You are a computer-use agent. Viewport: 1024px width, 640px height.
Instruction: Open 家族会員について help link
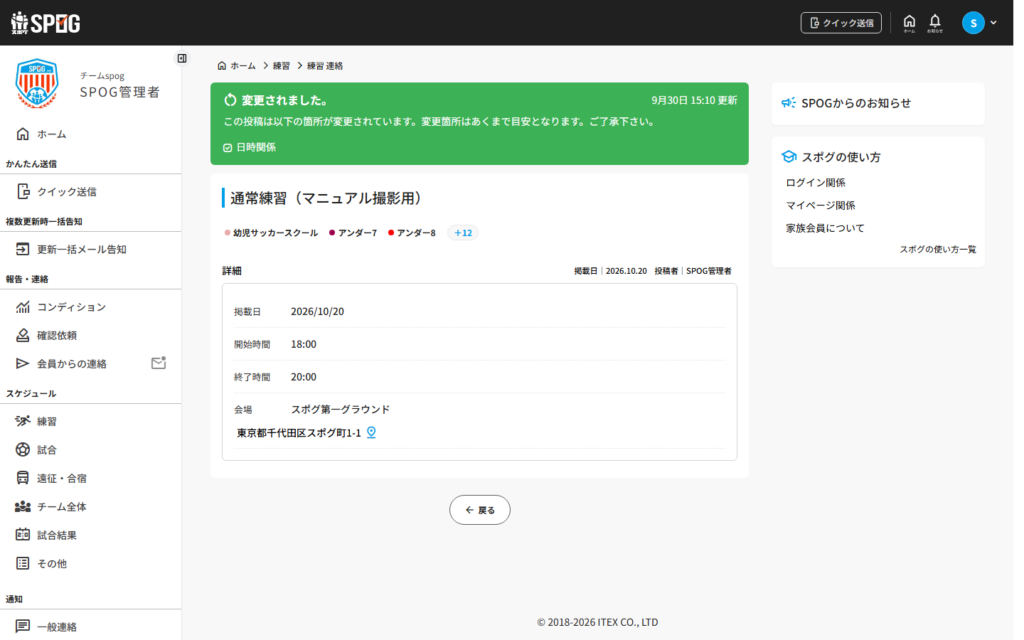click(x=825, y=228)
